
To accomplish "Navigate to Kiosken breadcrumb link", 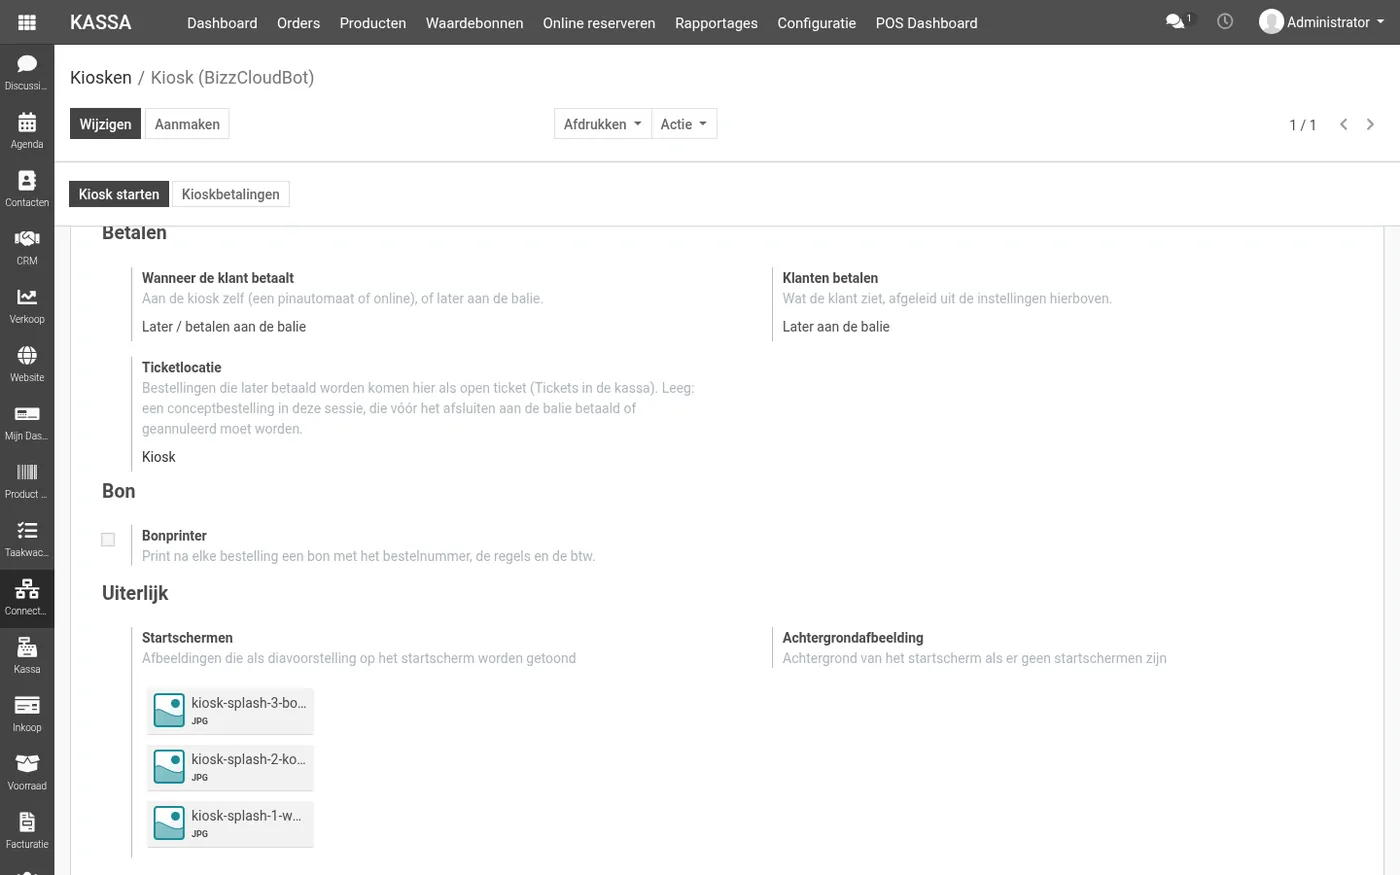I will pos(101,77).
